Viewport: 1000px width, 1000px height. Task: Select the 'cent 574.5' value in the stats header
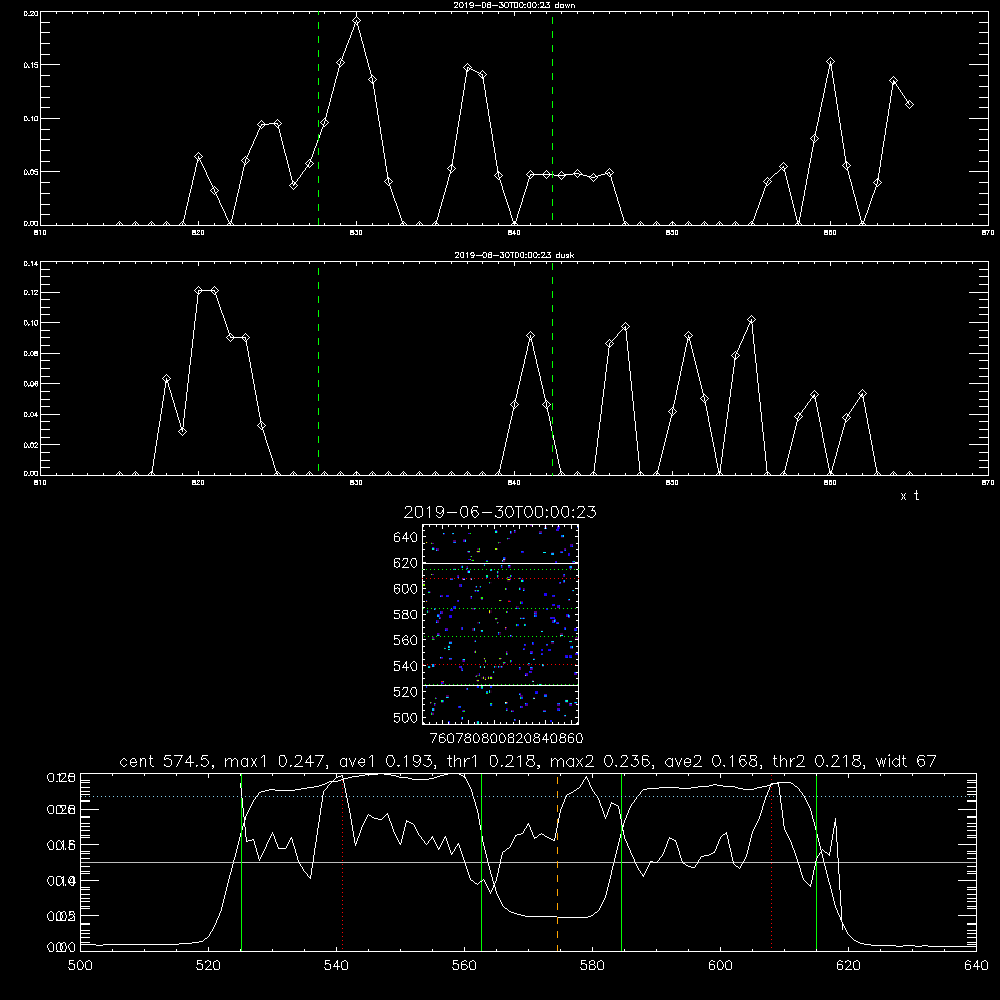169,761
